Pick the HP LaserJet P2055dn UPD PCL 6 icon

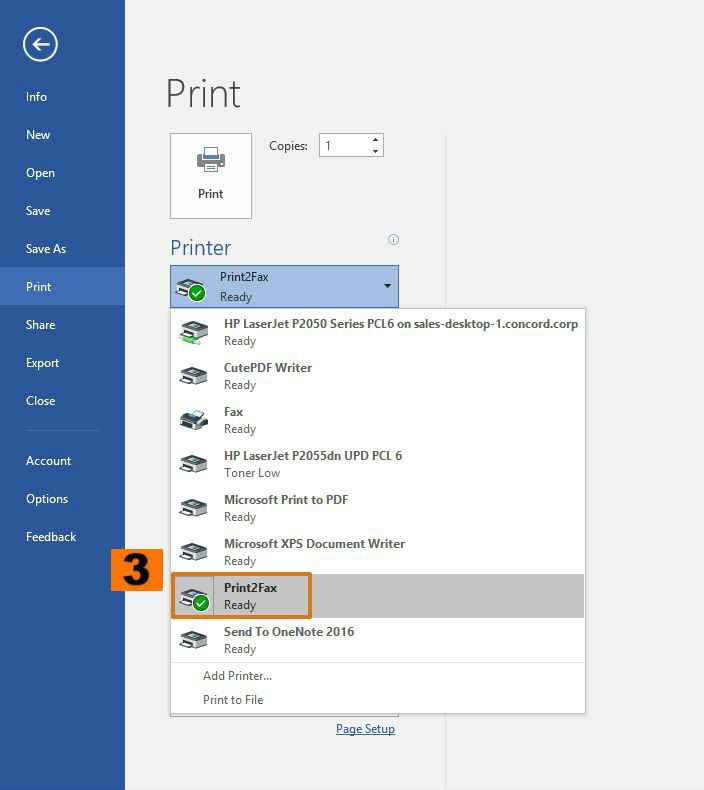click(193, 464)
